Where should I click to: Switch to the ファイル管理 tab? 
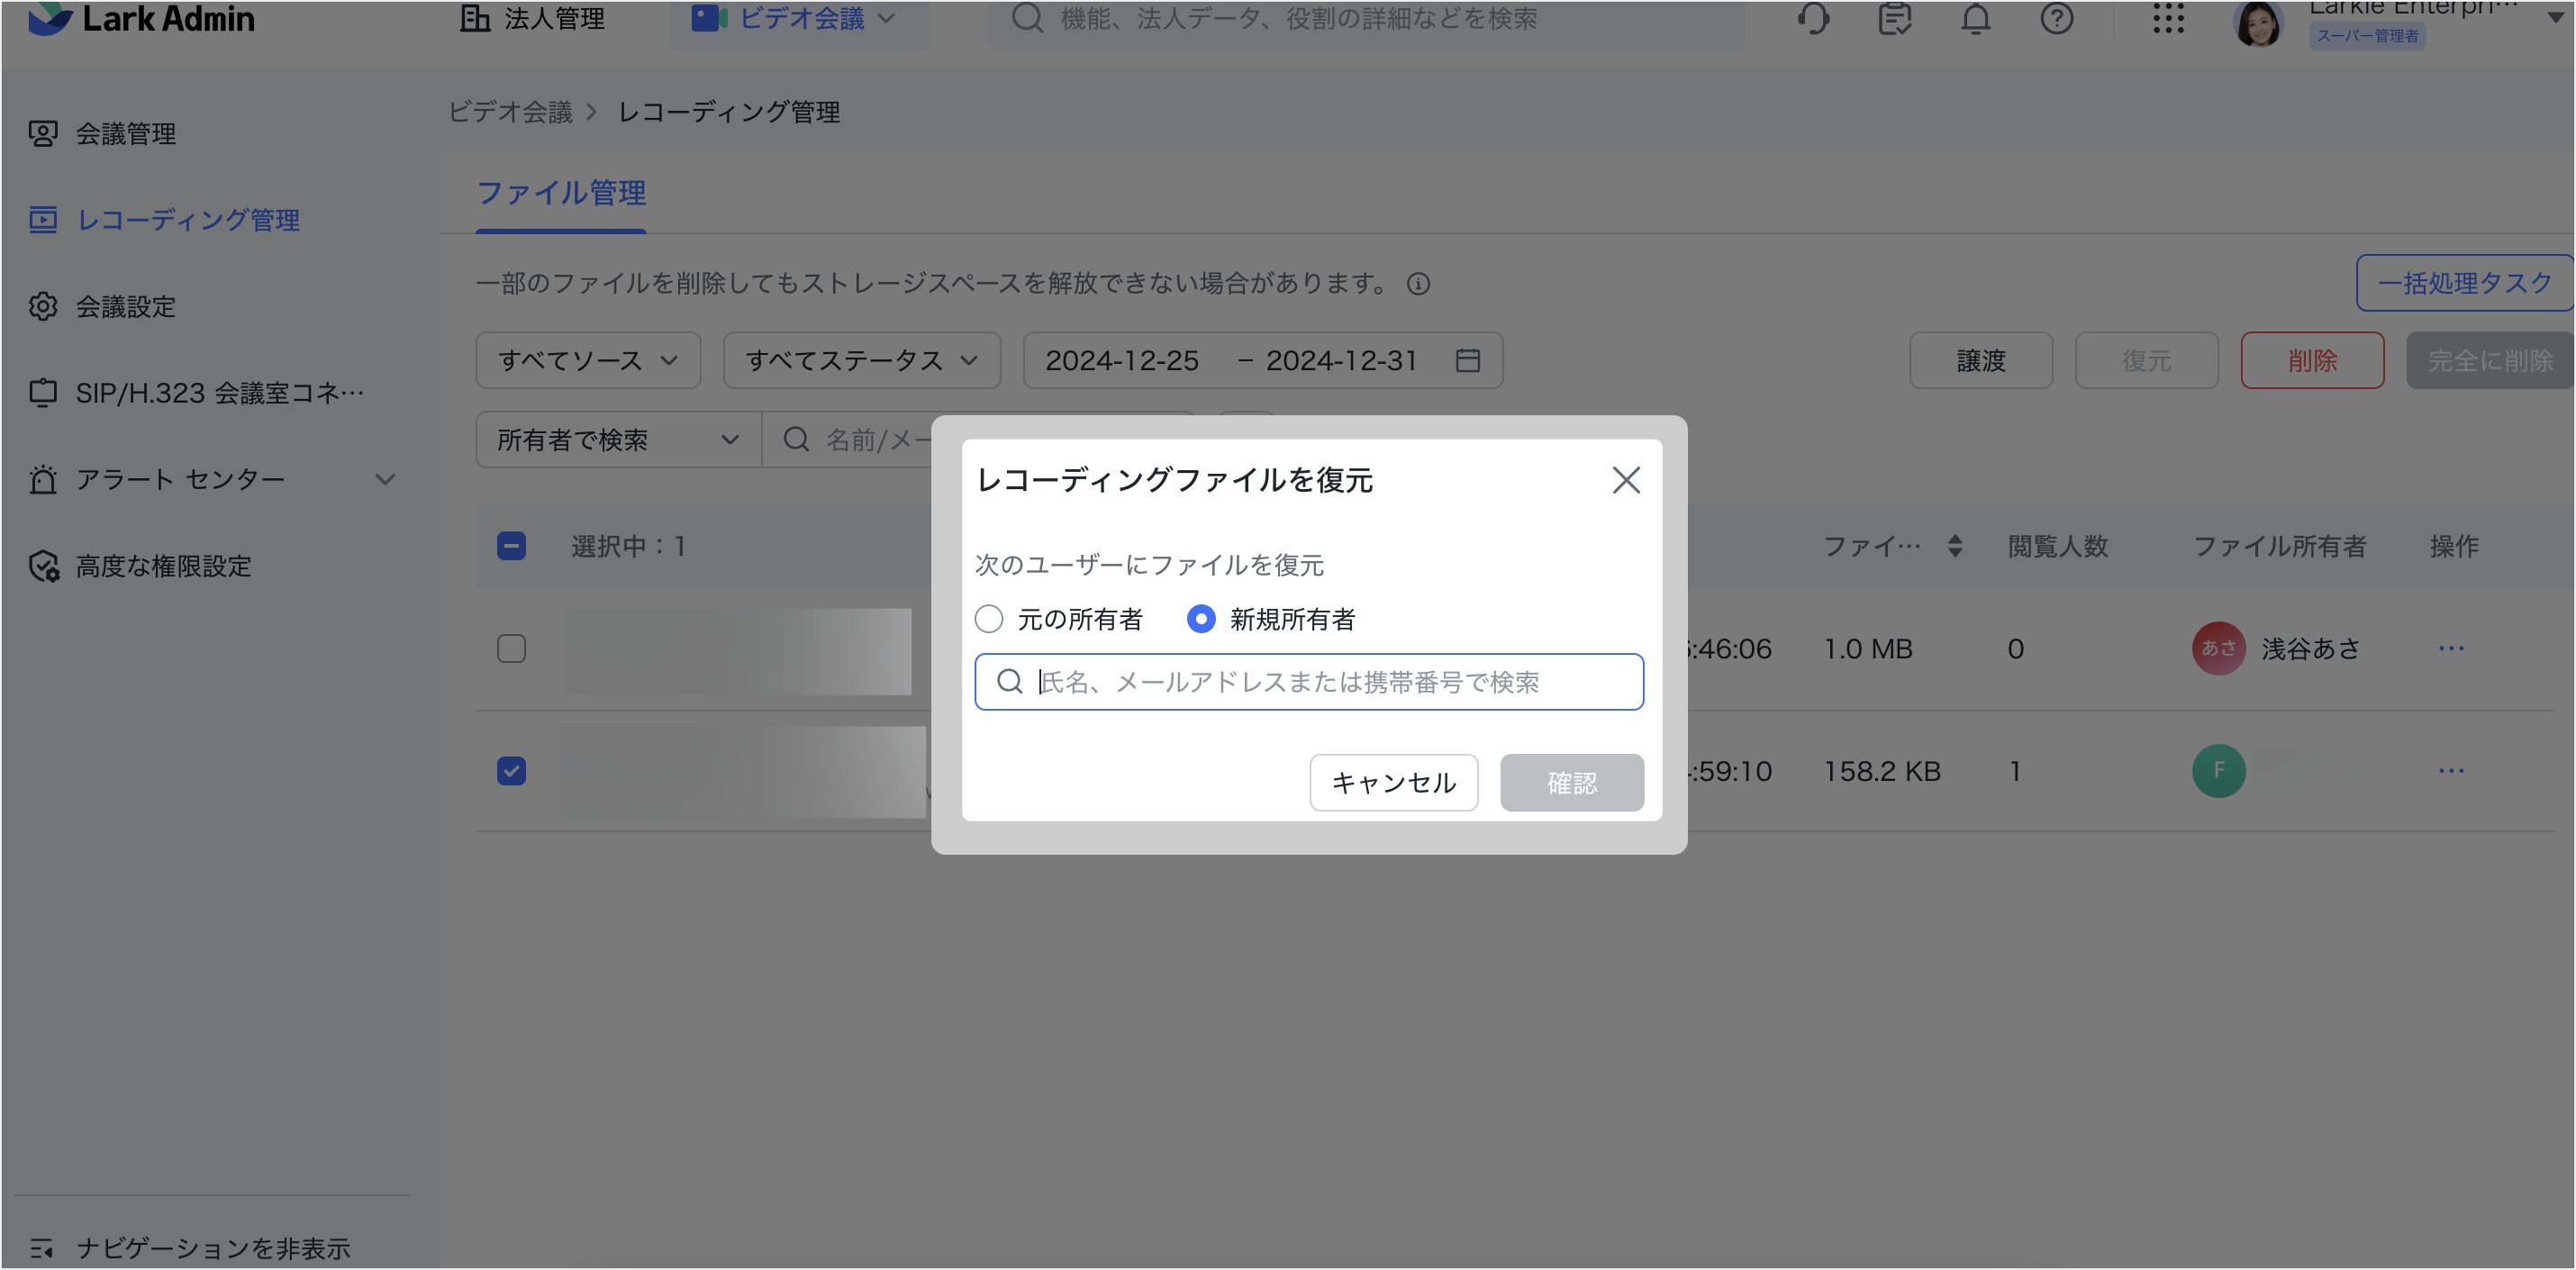coord(561,193)
